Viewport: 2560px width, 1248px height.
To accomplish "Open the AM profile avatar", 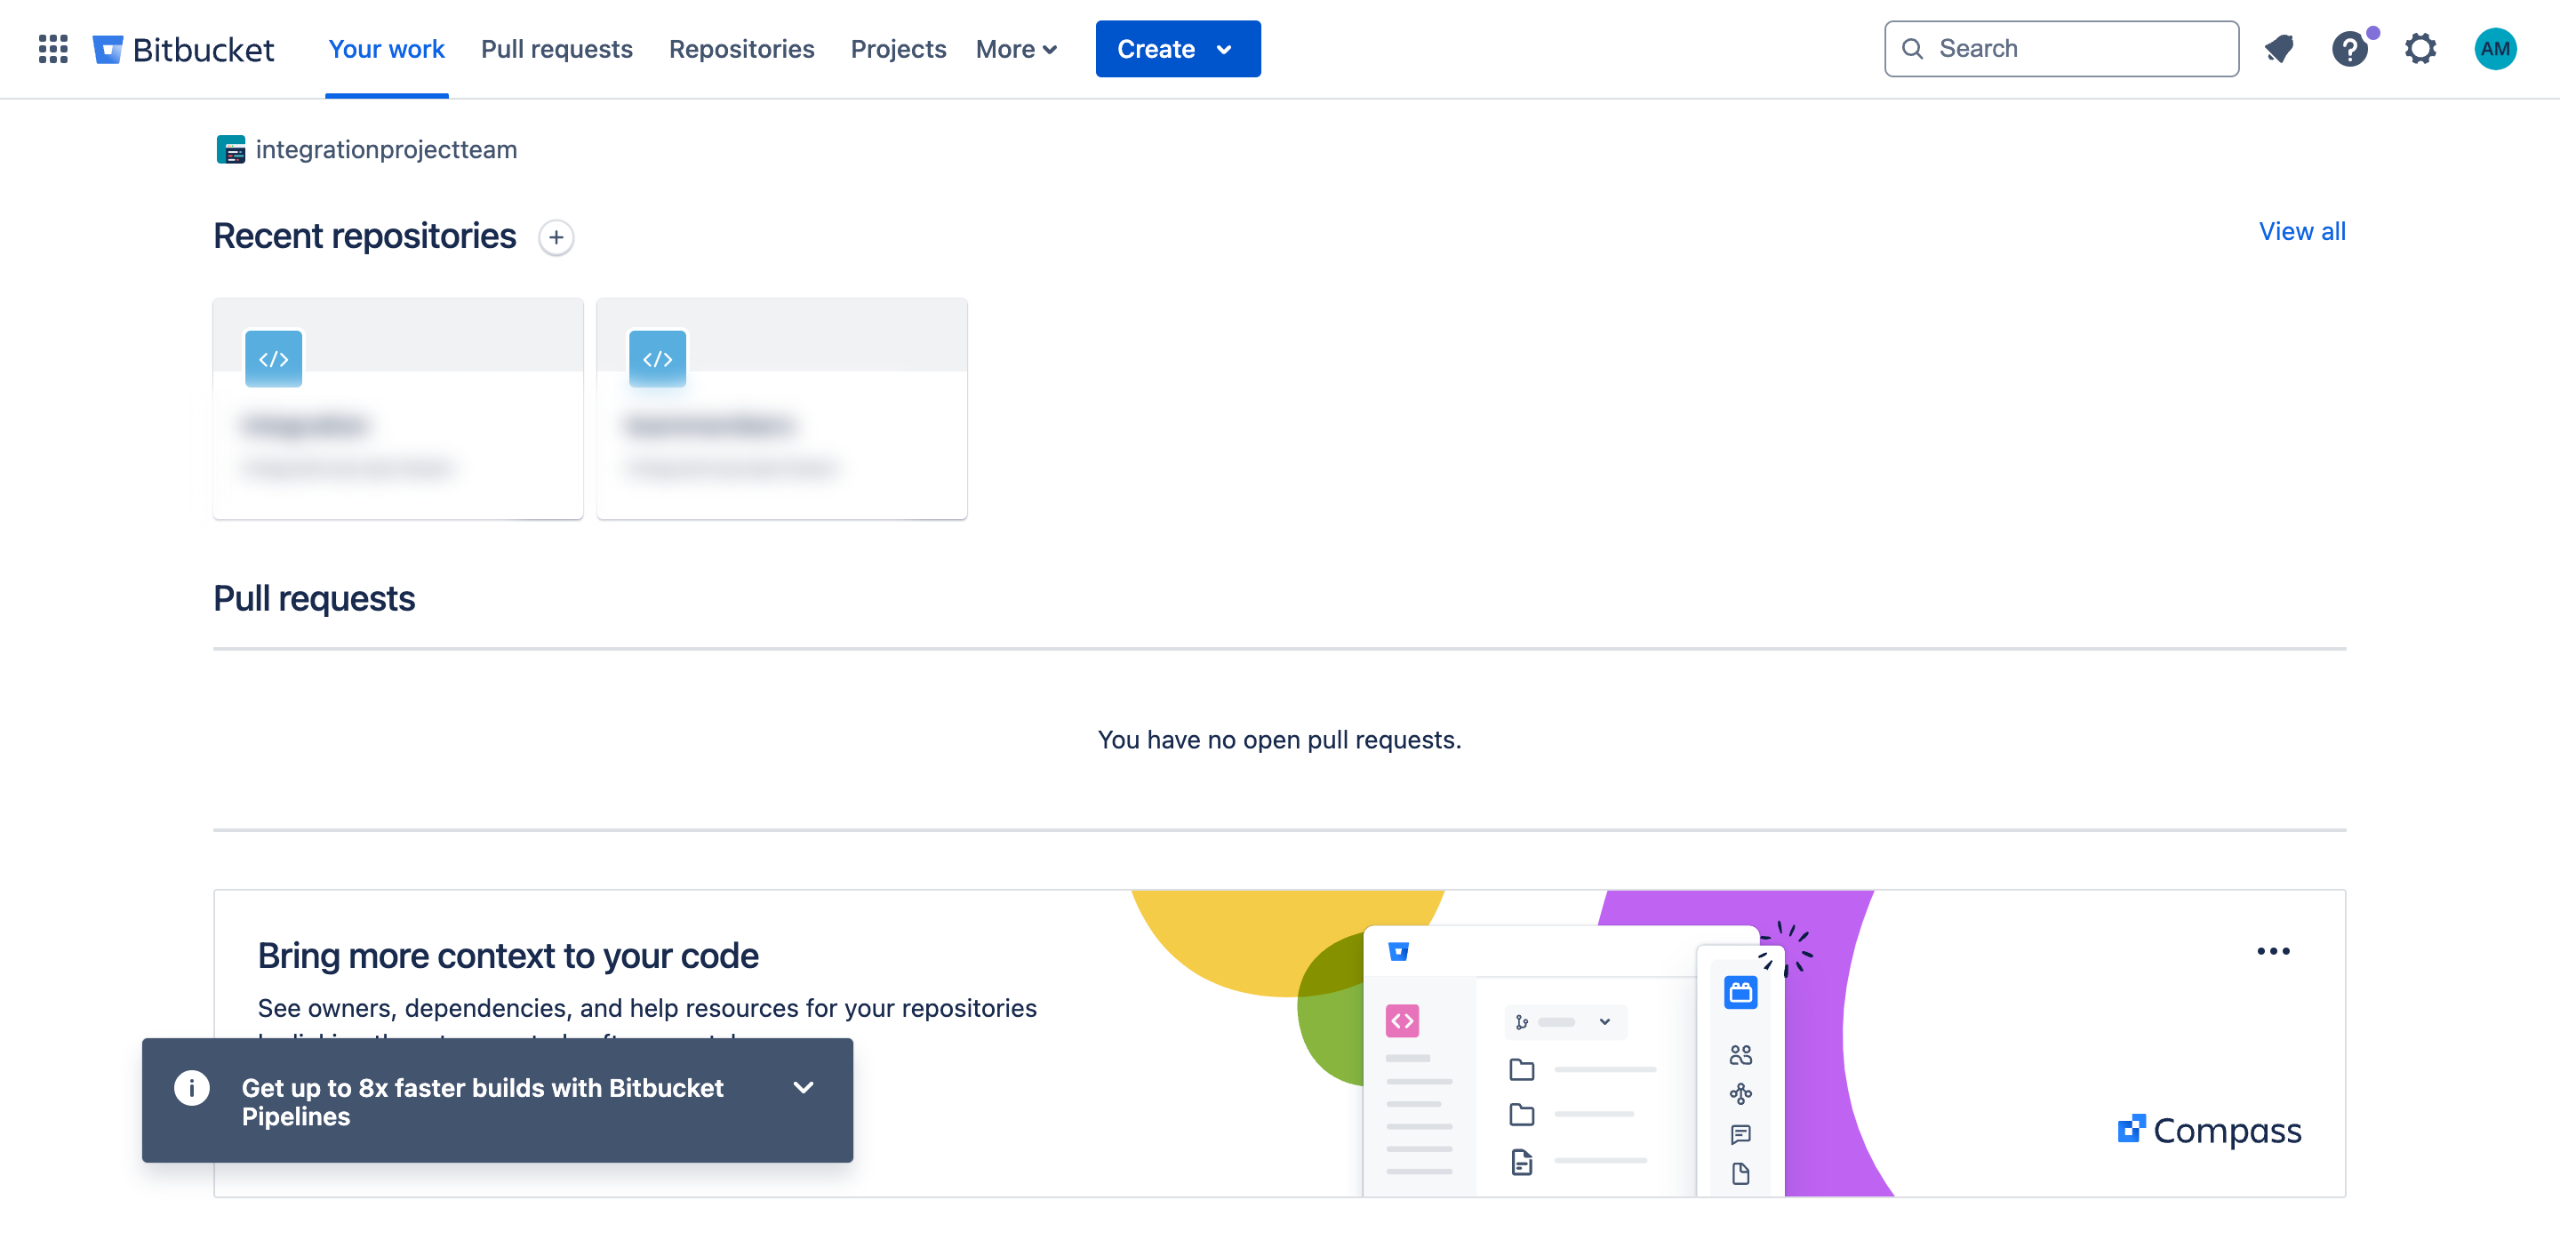I will coord(2494,48).
